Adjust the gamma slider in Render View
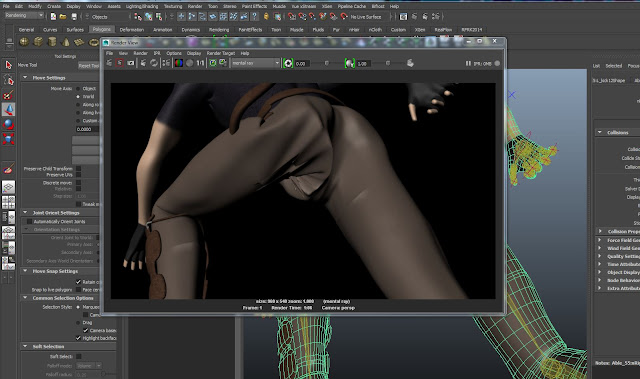Screen dimensions: 640x379 (x=388, y=63)
